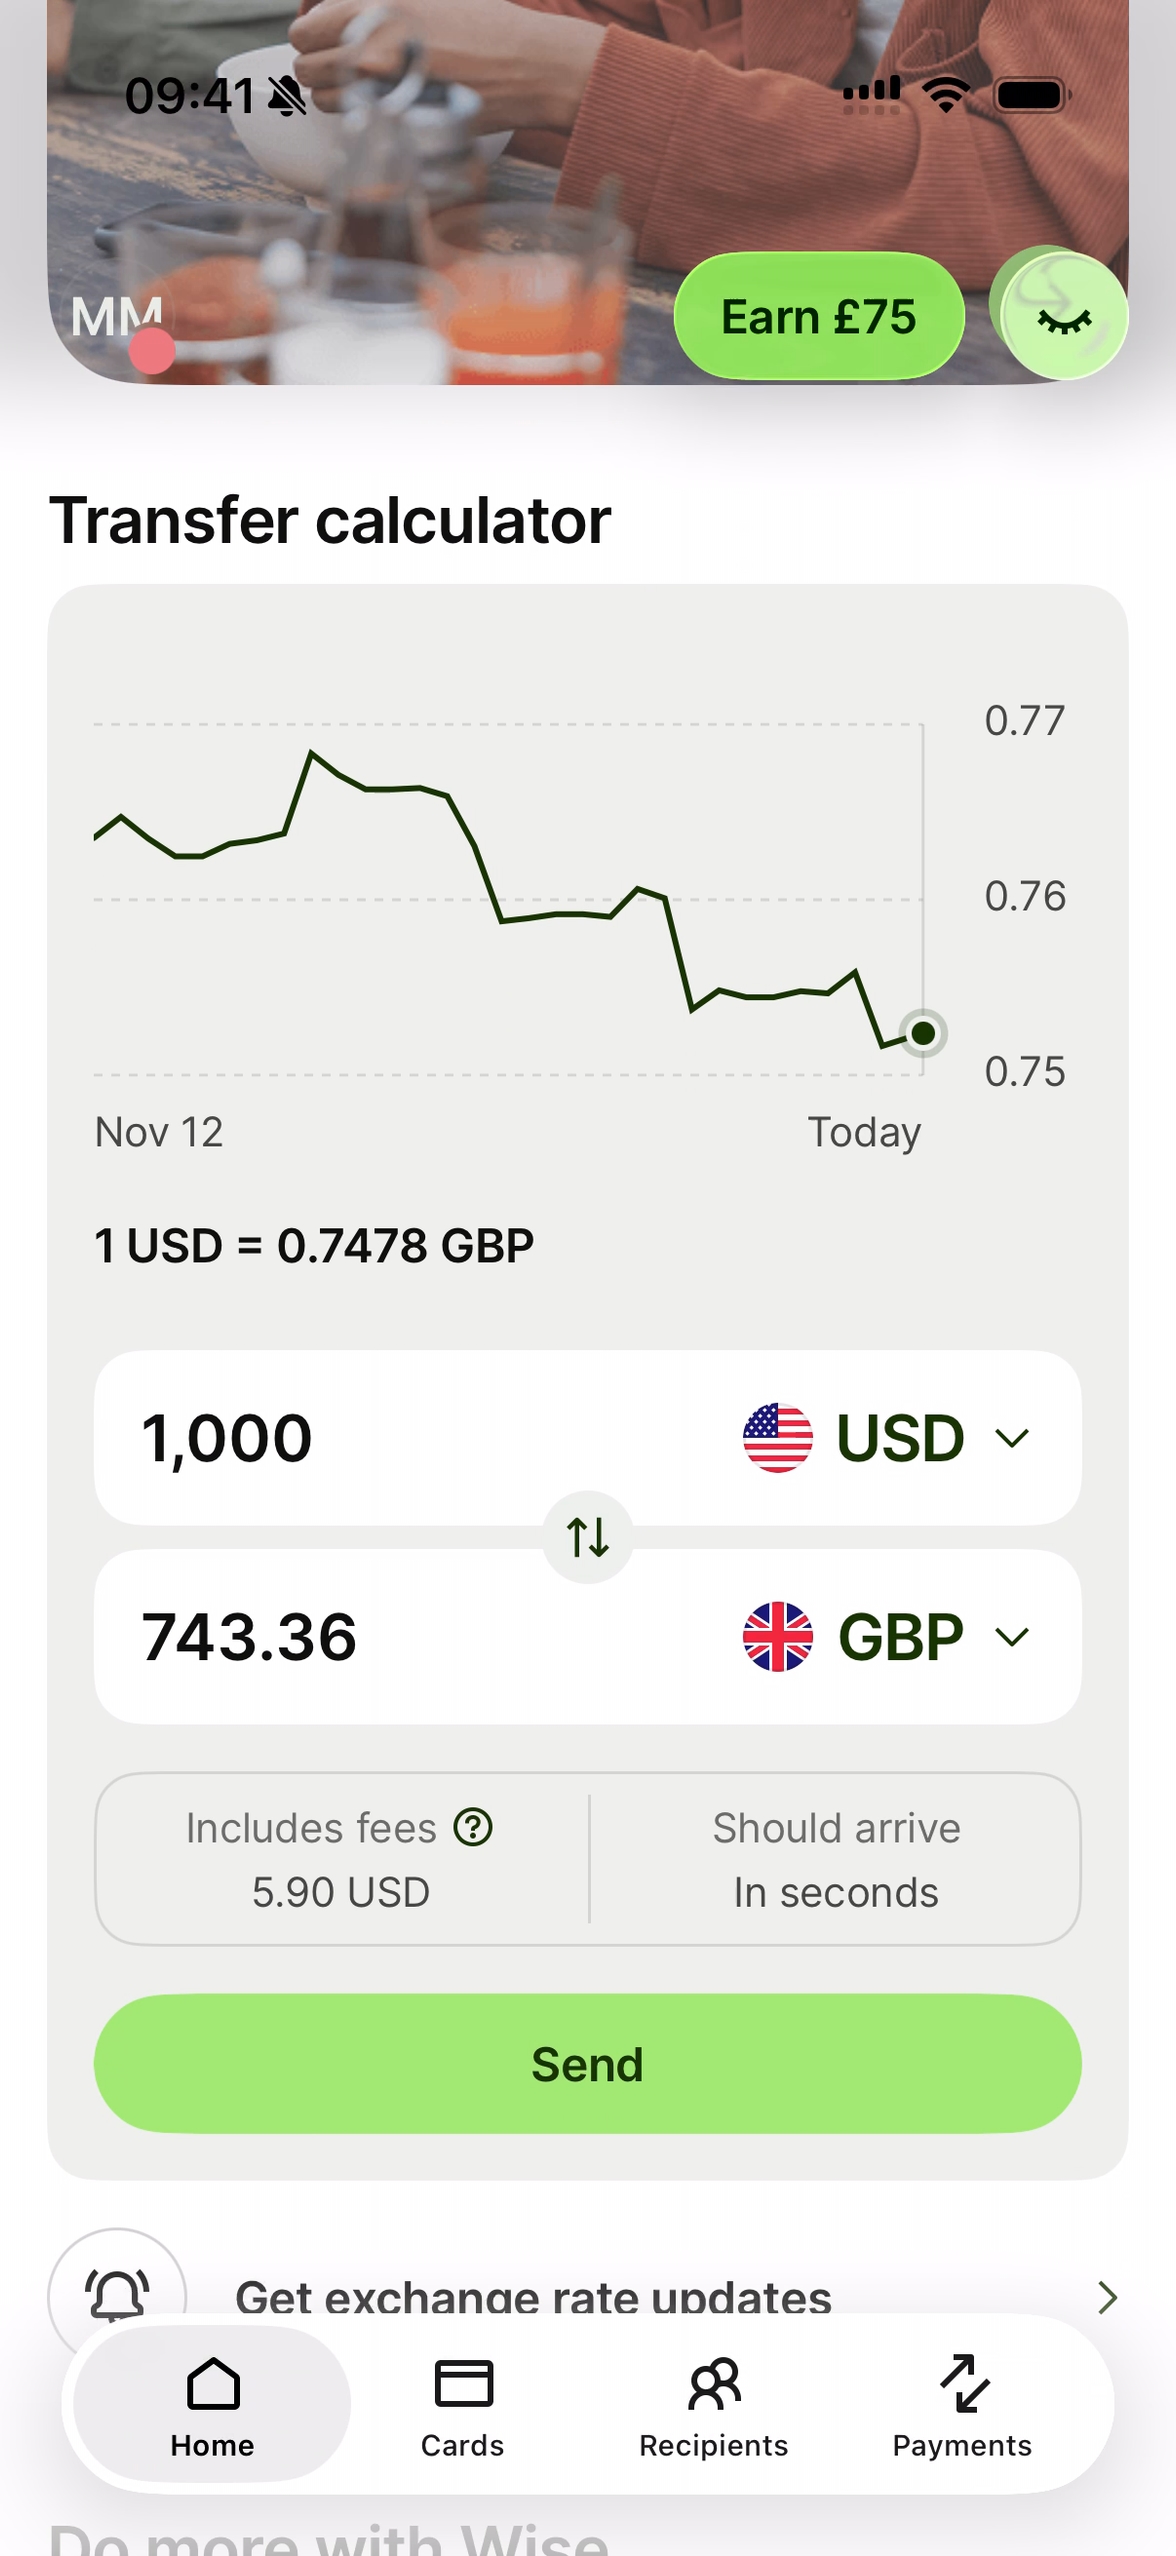Tap the US flag icon
1176x2556 pixels.
pos(777,1437)
